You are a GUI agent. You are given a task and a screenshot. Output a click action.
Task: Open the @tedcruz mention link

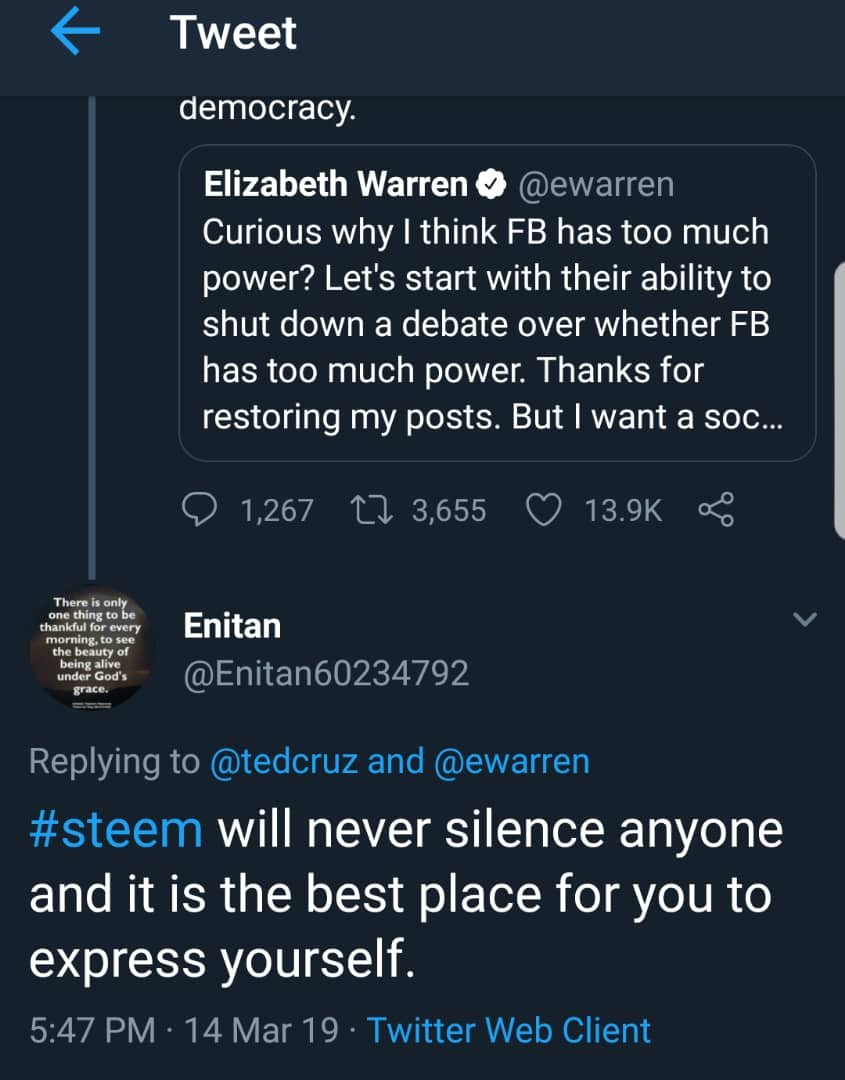click(x=284, y=762)
